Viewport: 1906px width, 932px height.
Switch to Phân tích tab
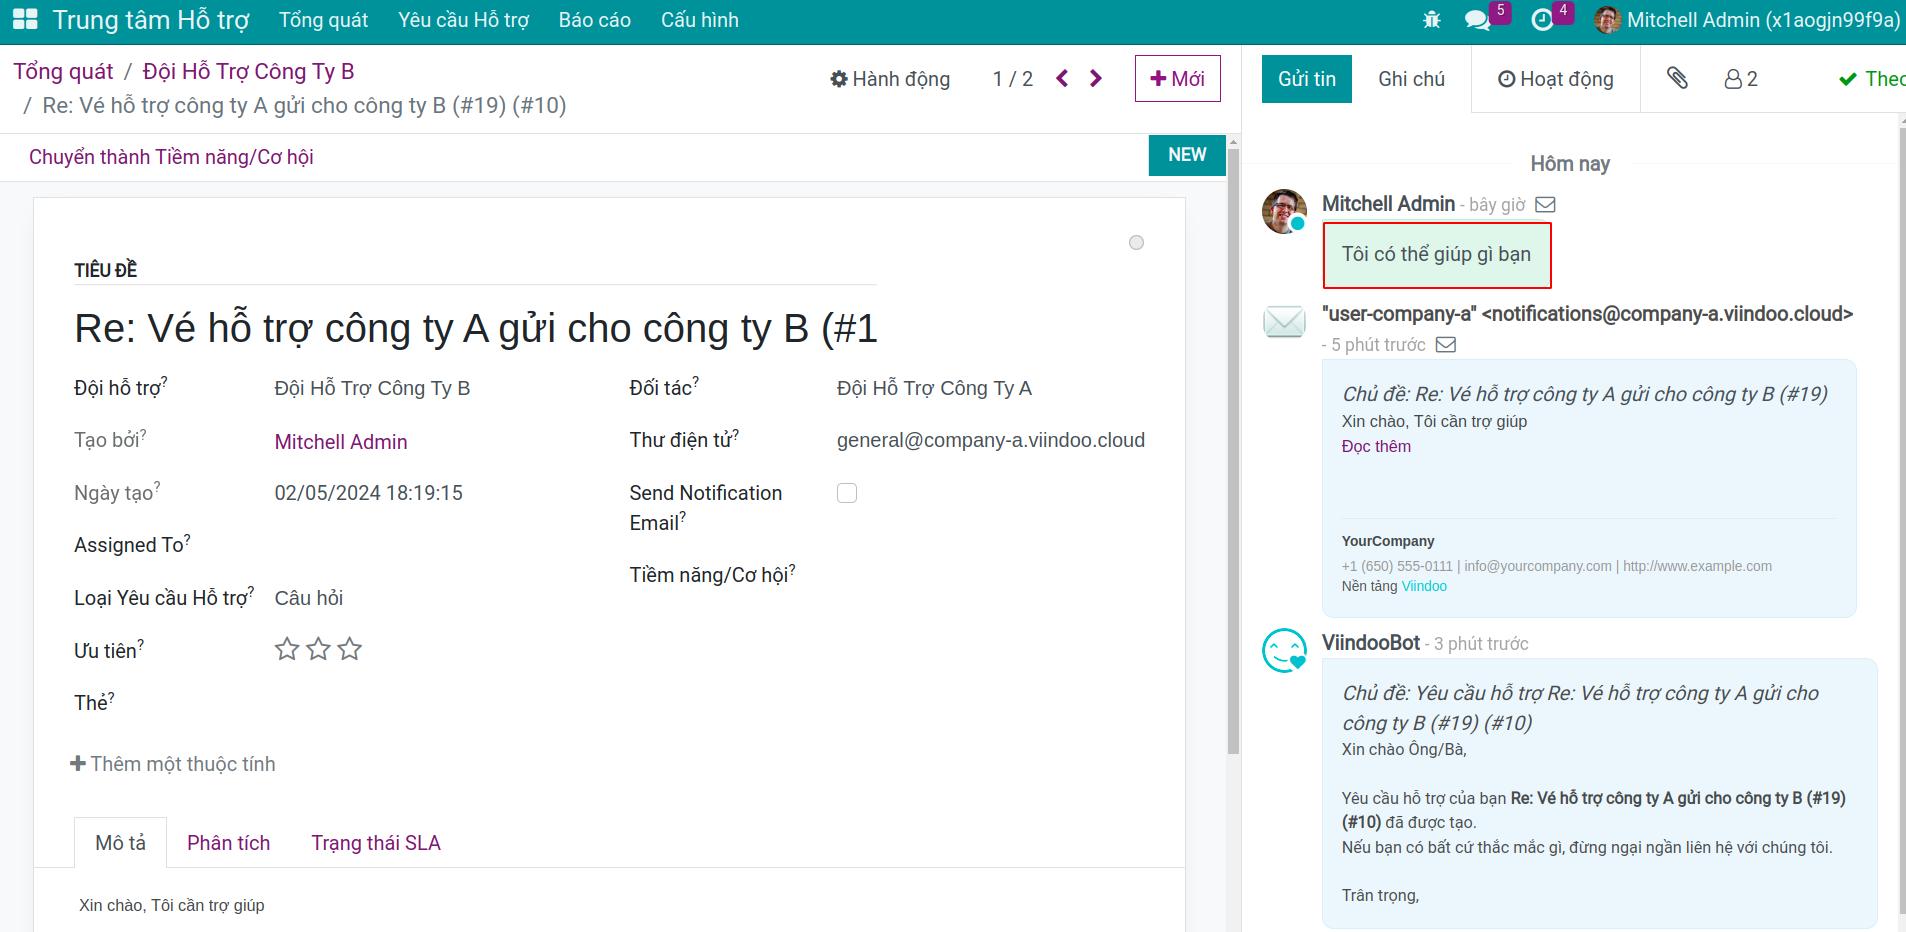click(228, 843)
